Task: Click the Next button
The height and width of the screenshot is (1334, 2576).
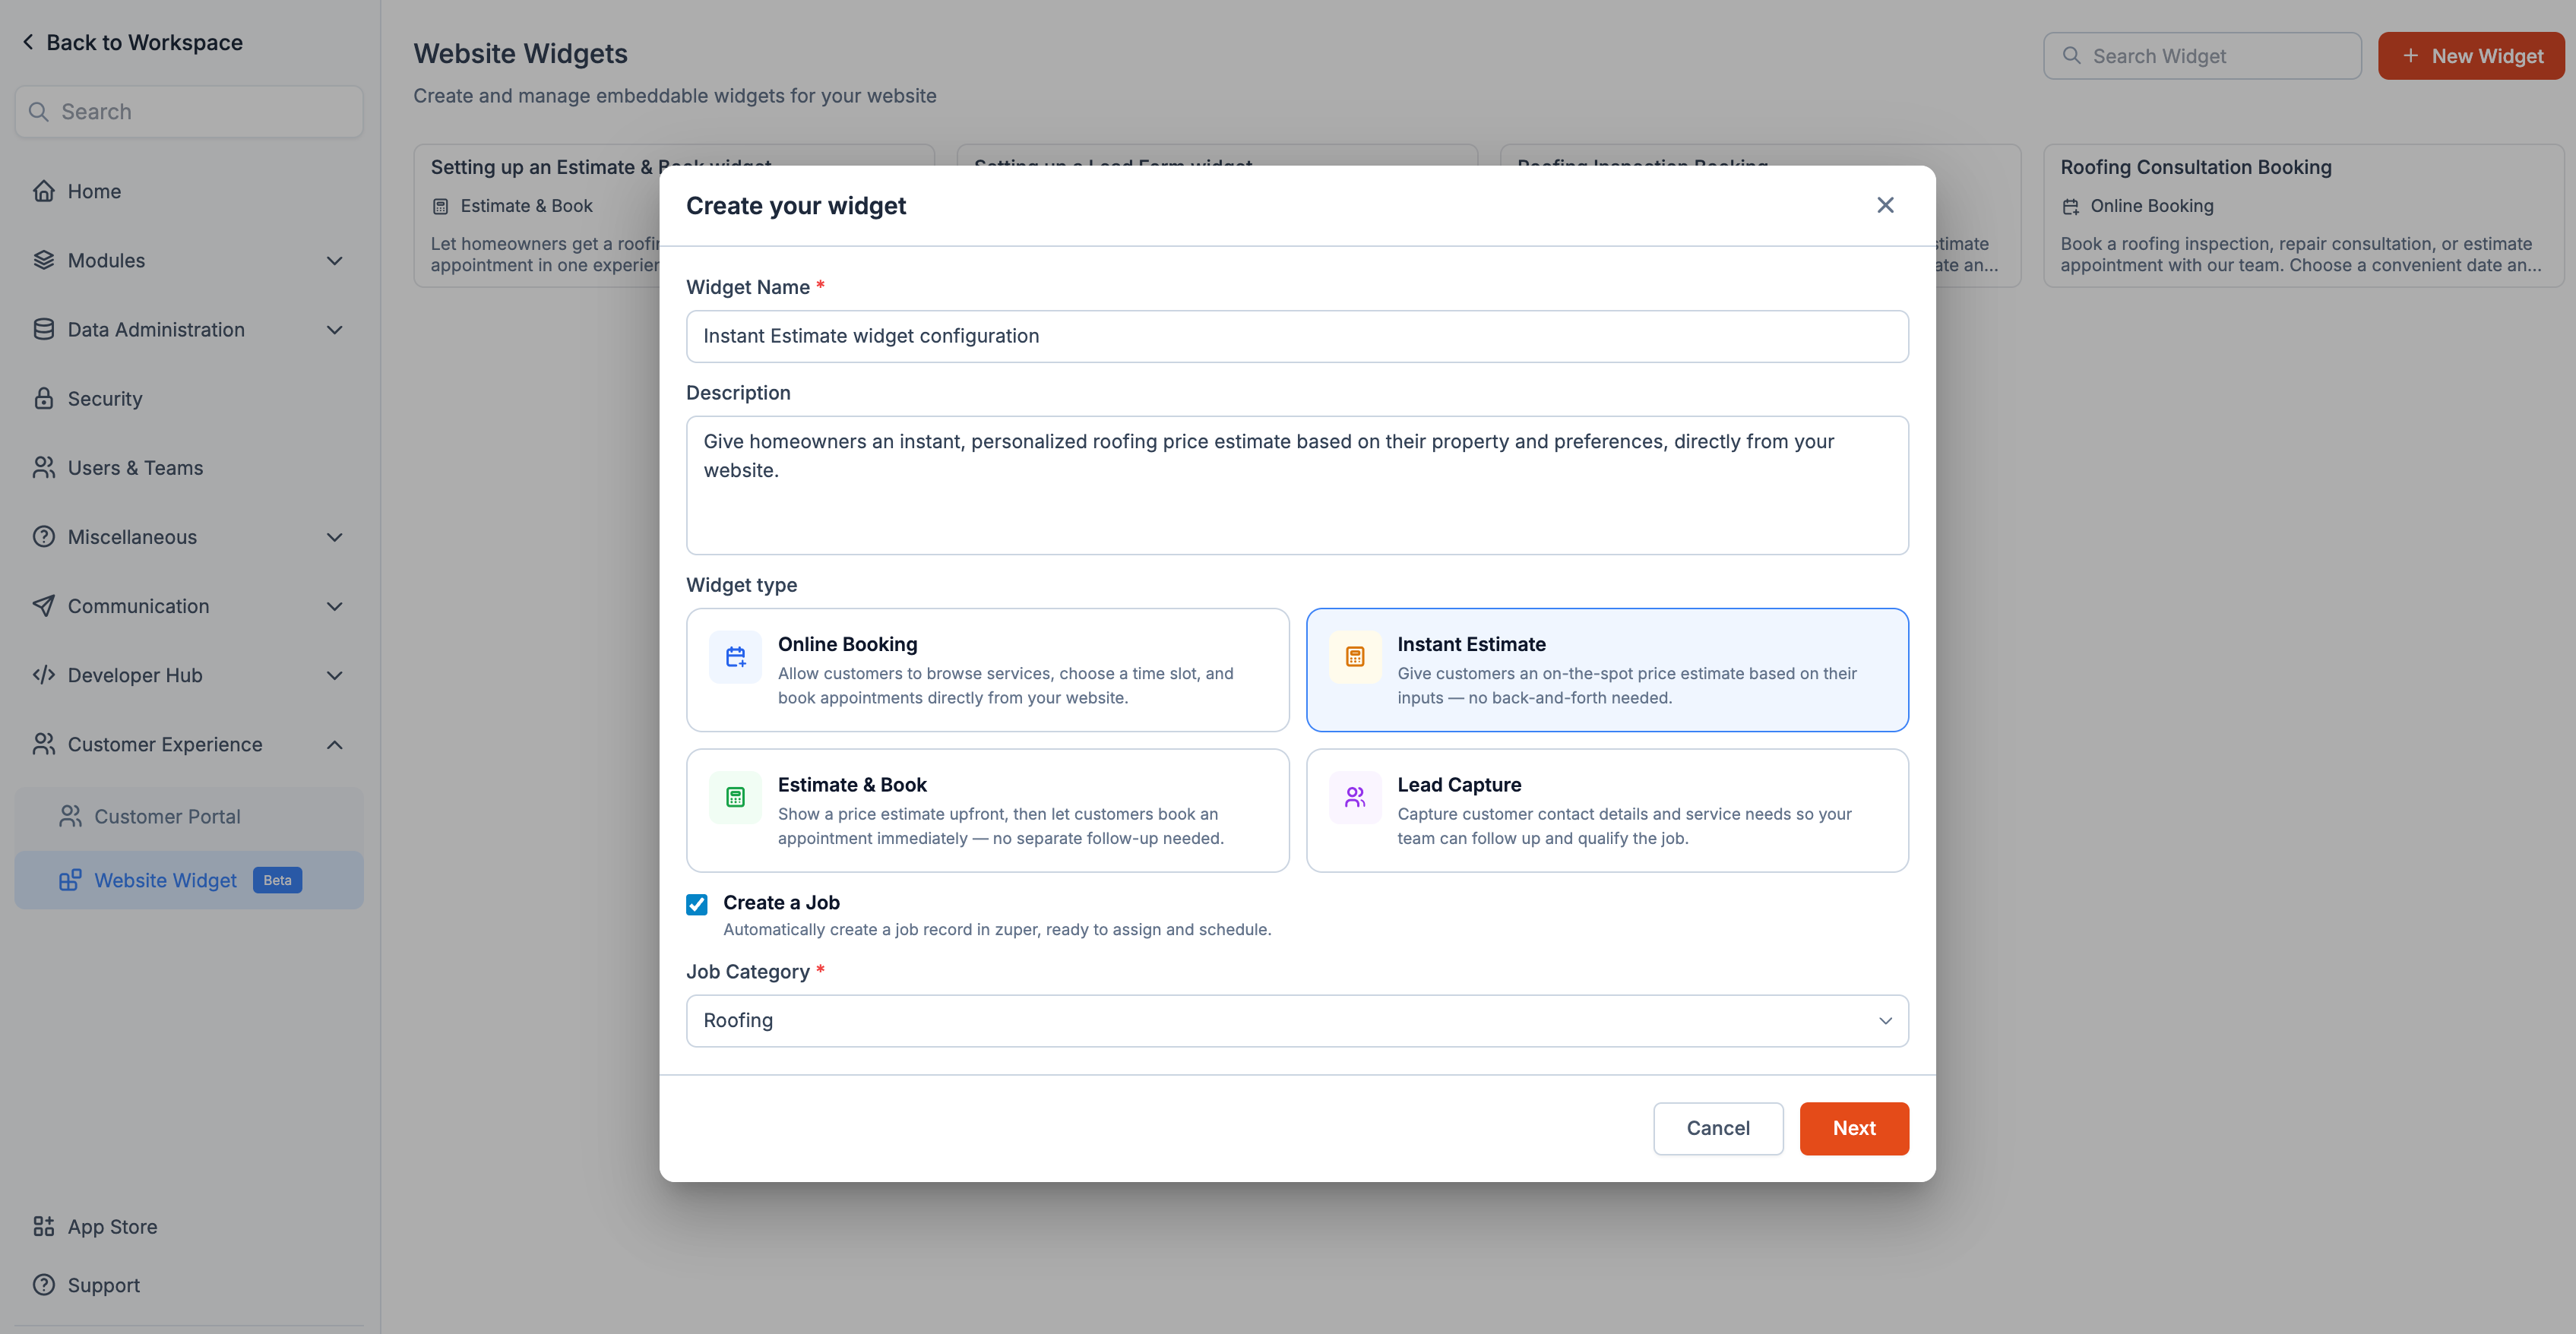Action: (1854, 1128)
